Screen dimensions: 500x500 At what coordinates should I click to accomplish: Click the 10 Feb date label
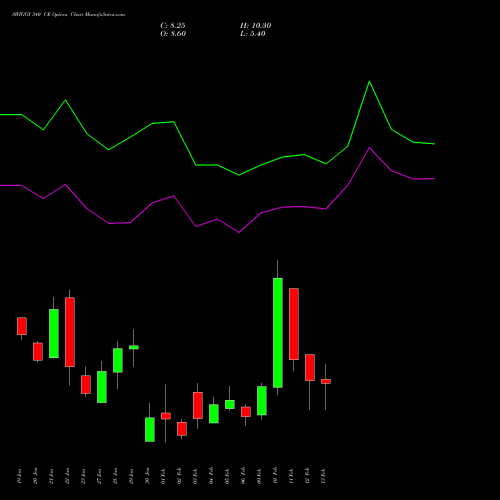pos(275,476)
